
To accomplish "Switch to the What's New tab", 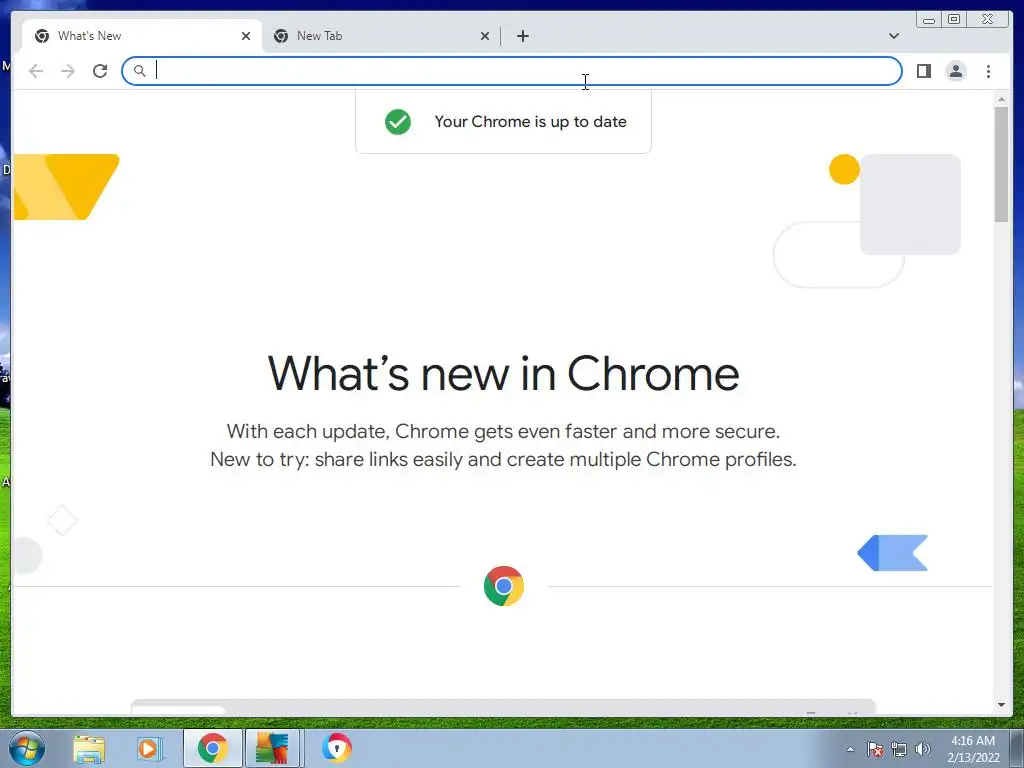I will coord(142,36).
